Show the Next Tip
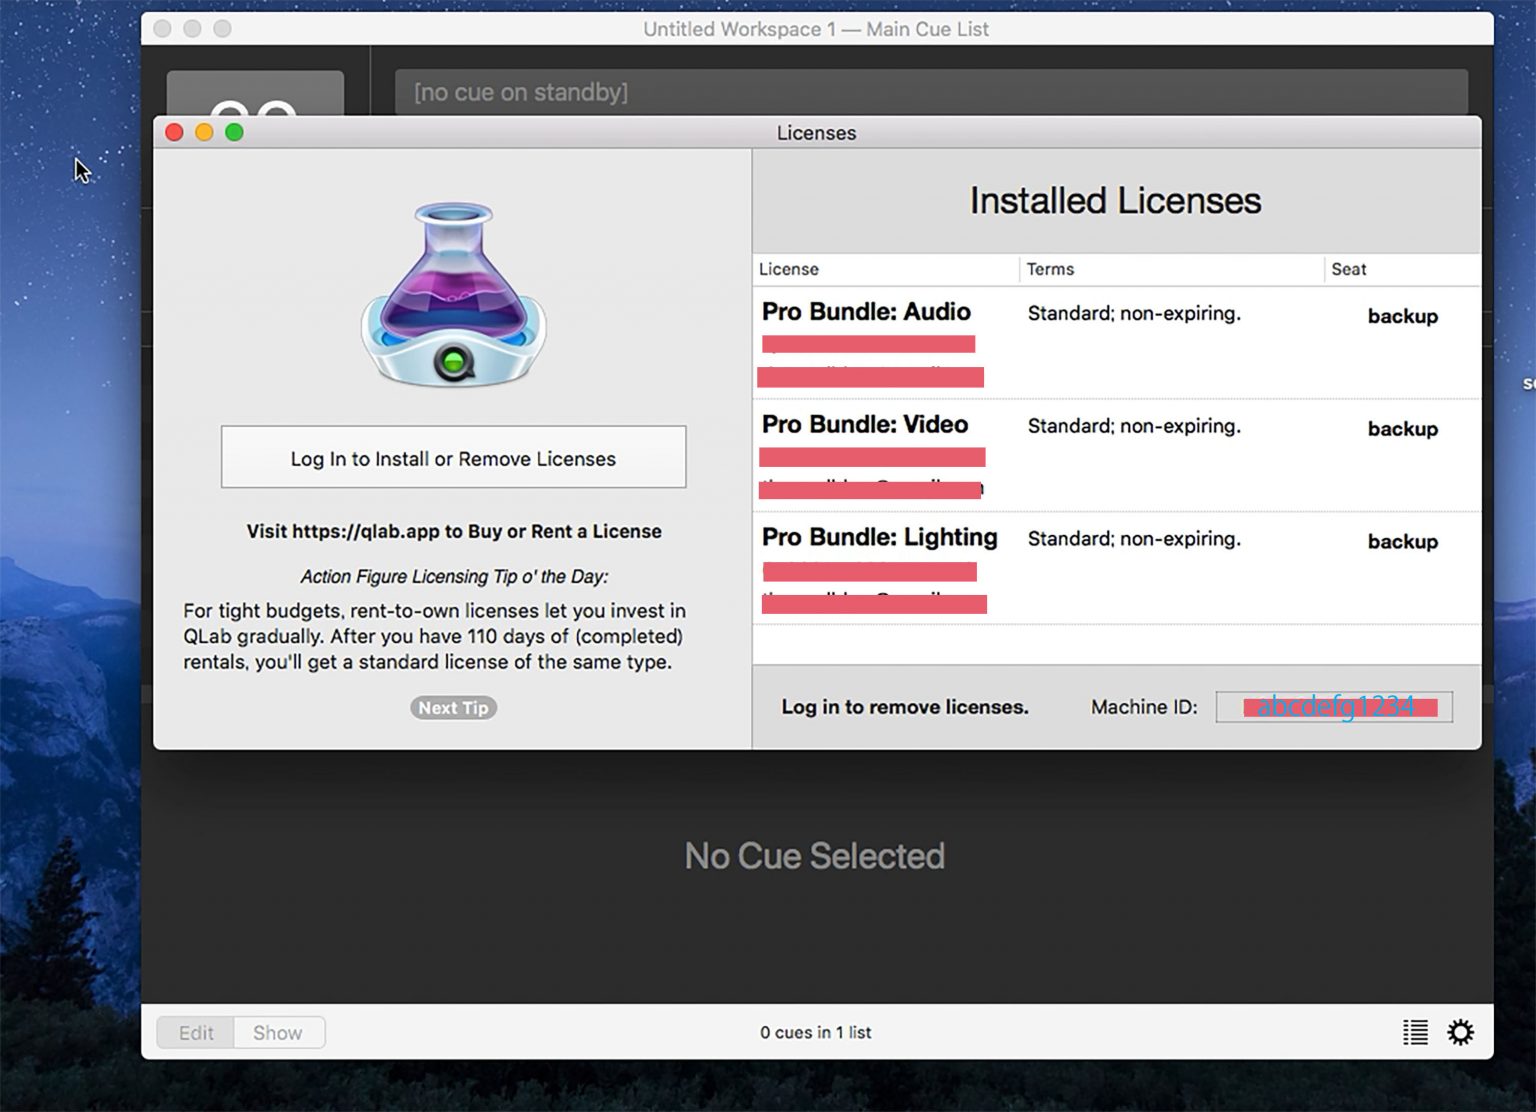The image size is (1536, 1112). coord(453,708)
